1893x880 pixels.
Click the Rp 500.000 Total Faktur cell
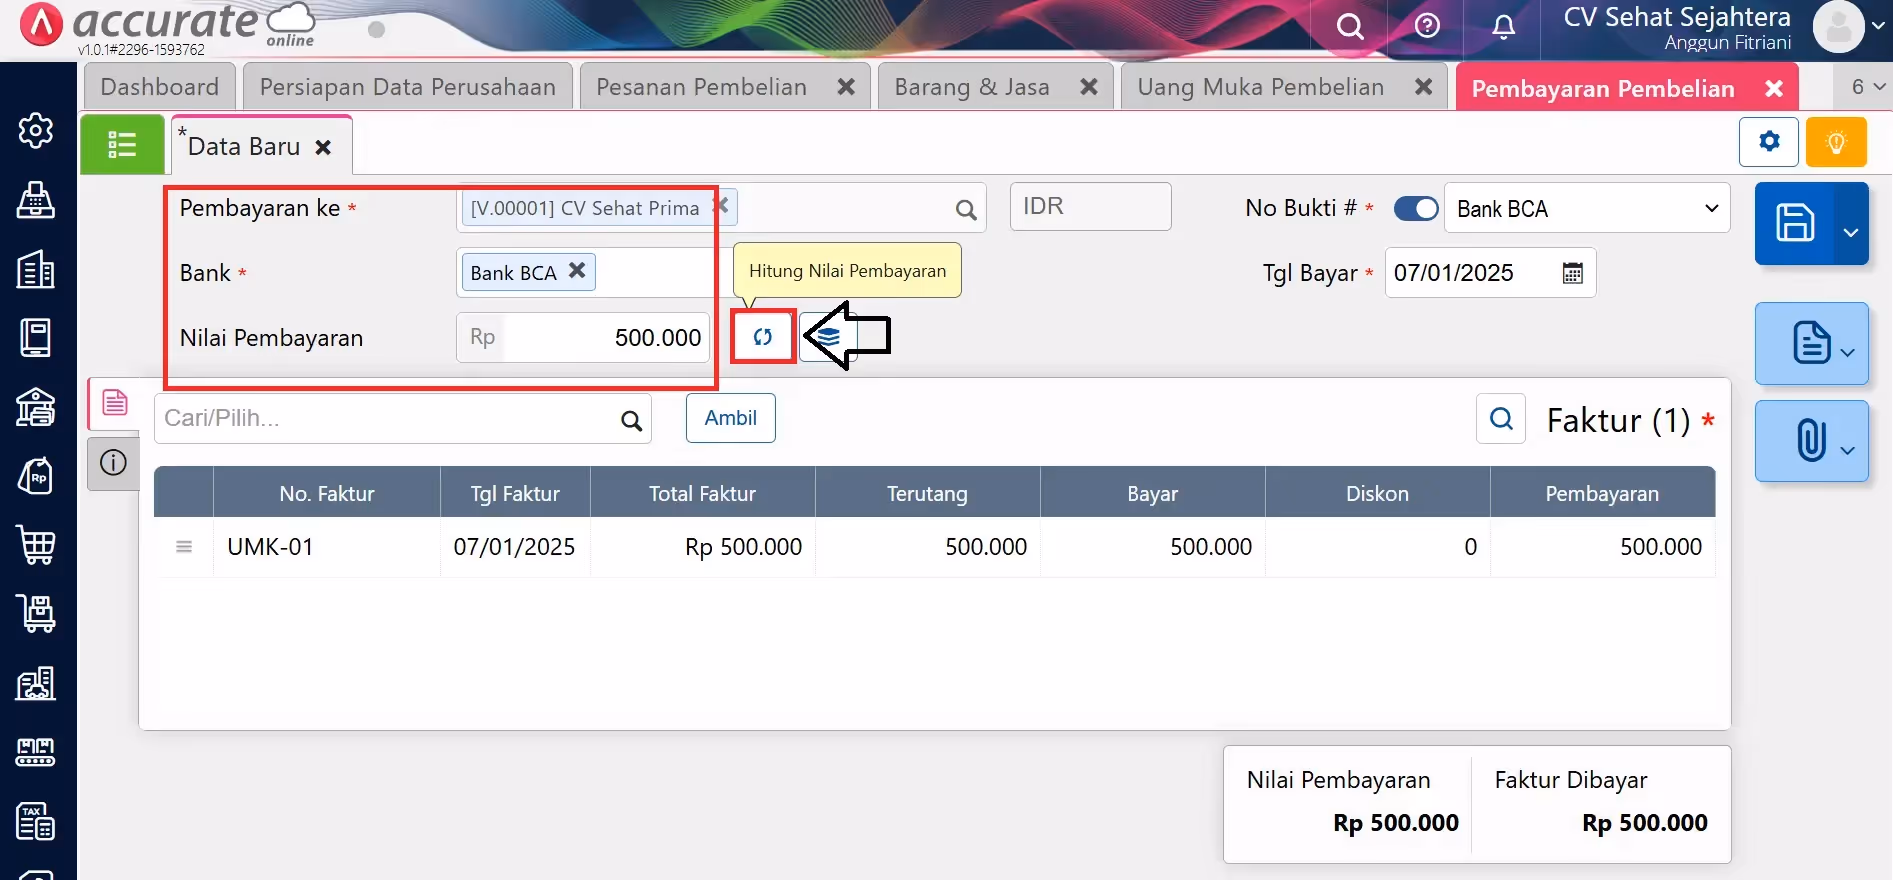coord(703,547)
